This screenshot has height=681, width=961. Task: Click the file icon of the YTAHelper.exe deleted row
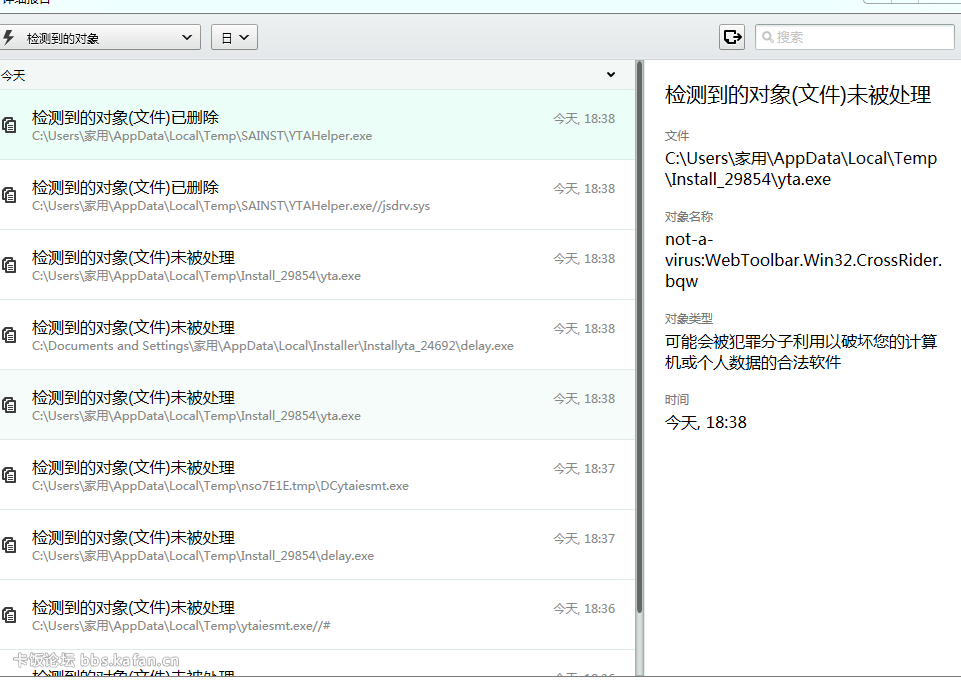pyautogui.click(x=9, y=125)
